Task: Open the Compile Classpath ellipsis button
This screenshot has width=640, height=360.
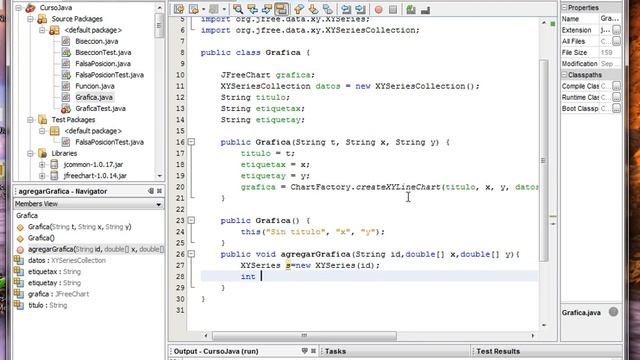Action: (x=616, y=86)
